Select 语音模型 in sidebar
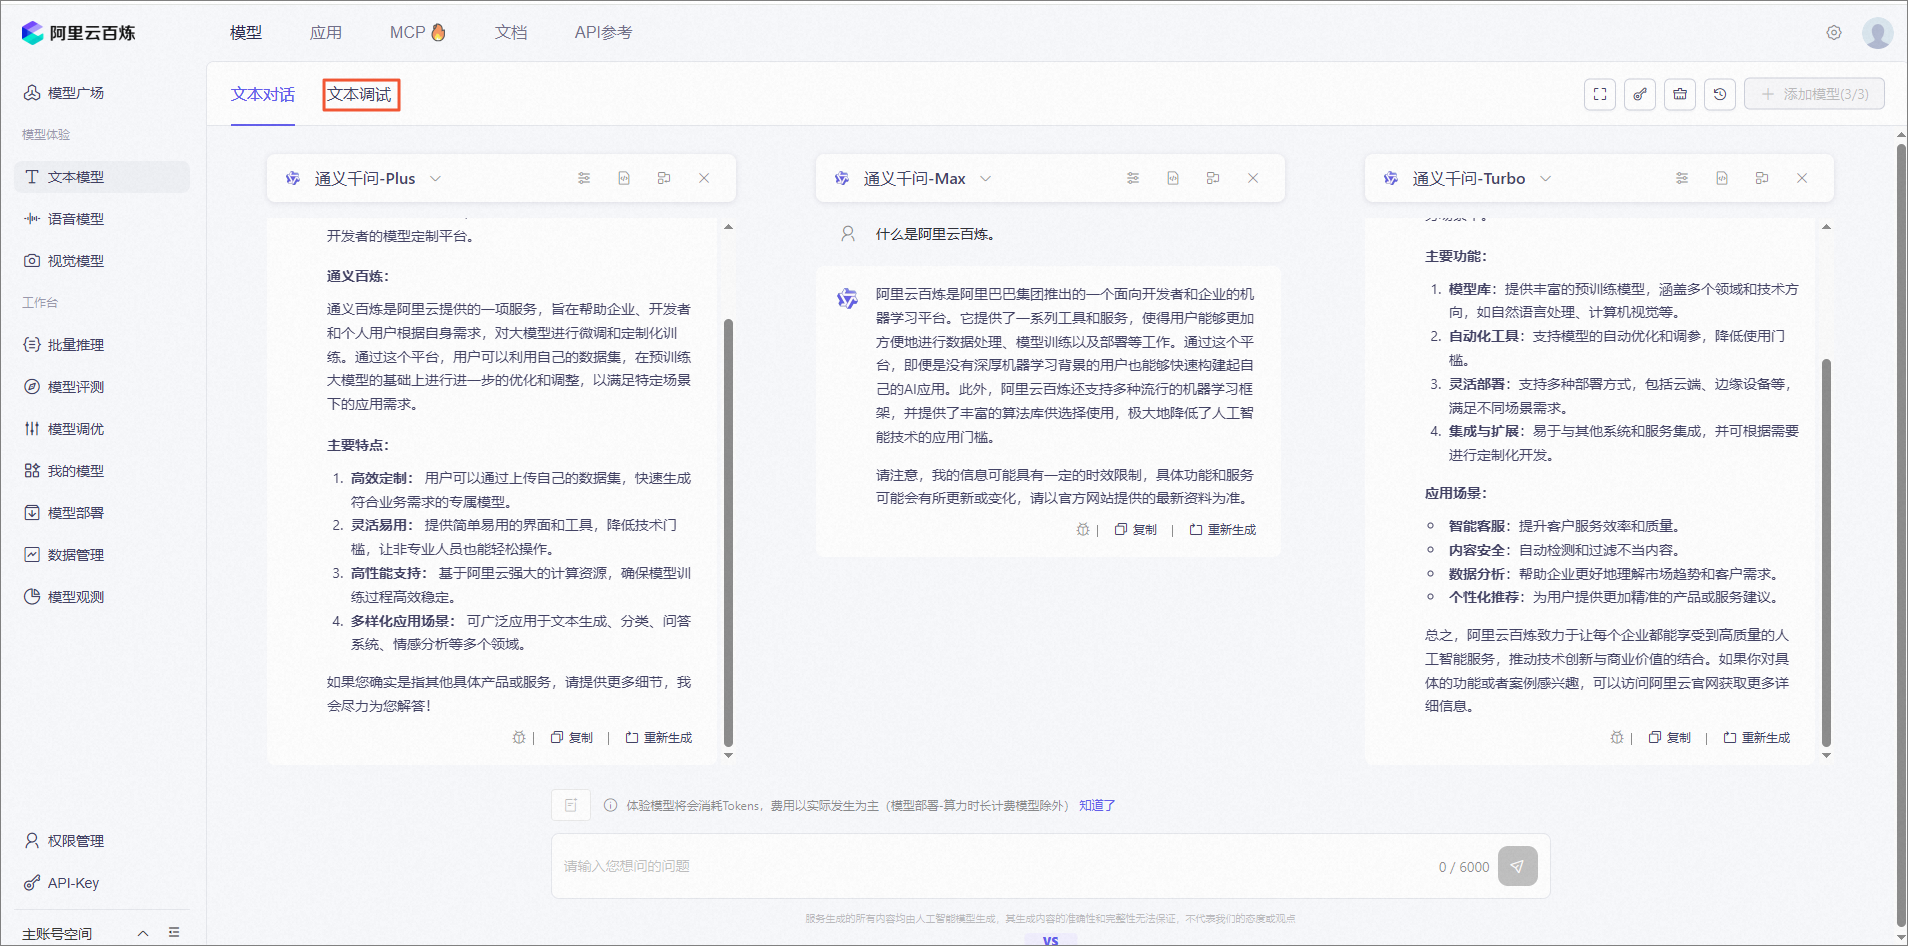The width and height of the screenshot is (1908, 946). tap(102, 219)
